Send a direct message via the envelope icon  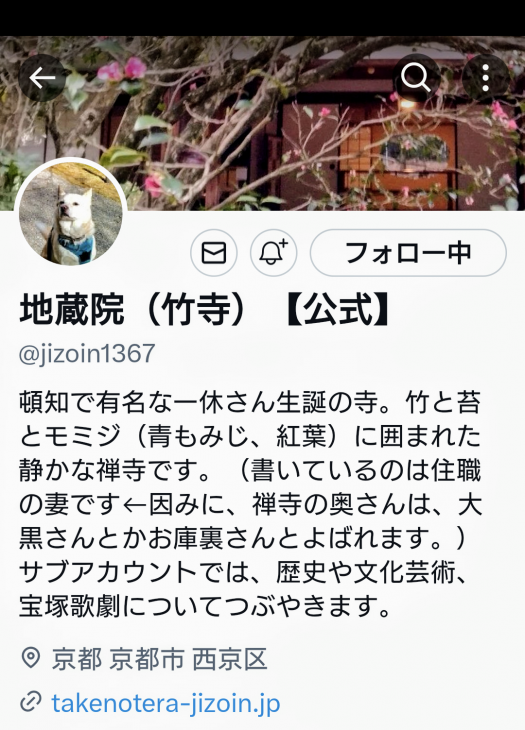[x=214, y=253]
